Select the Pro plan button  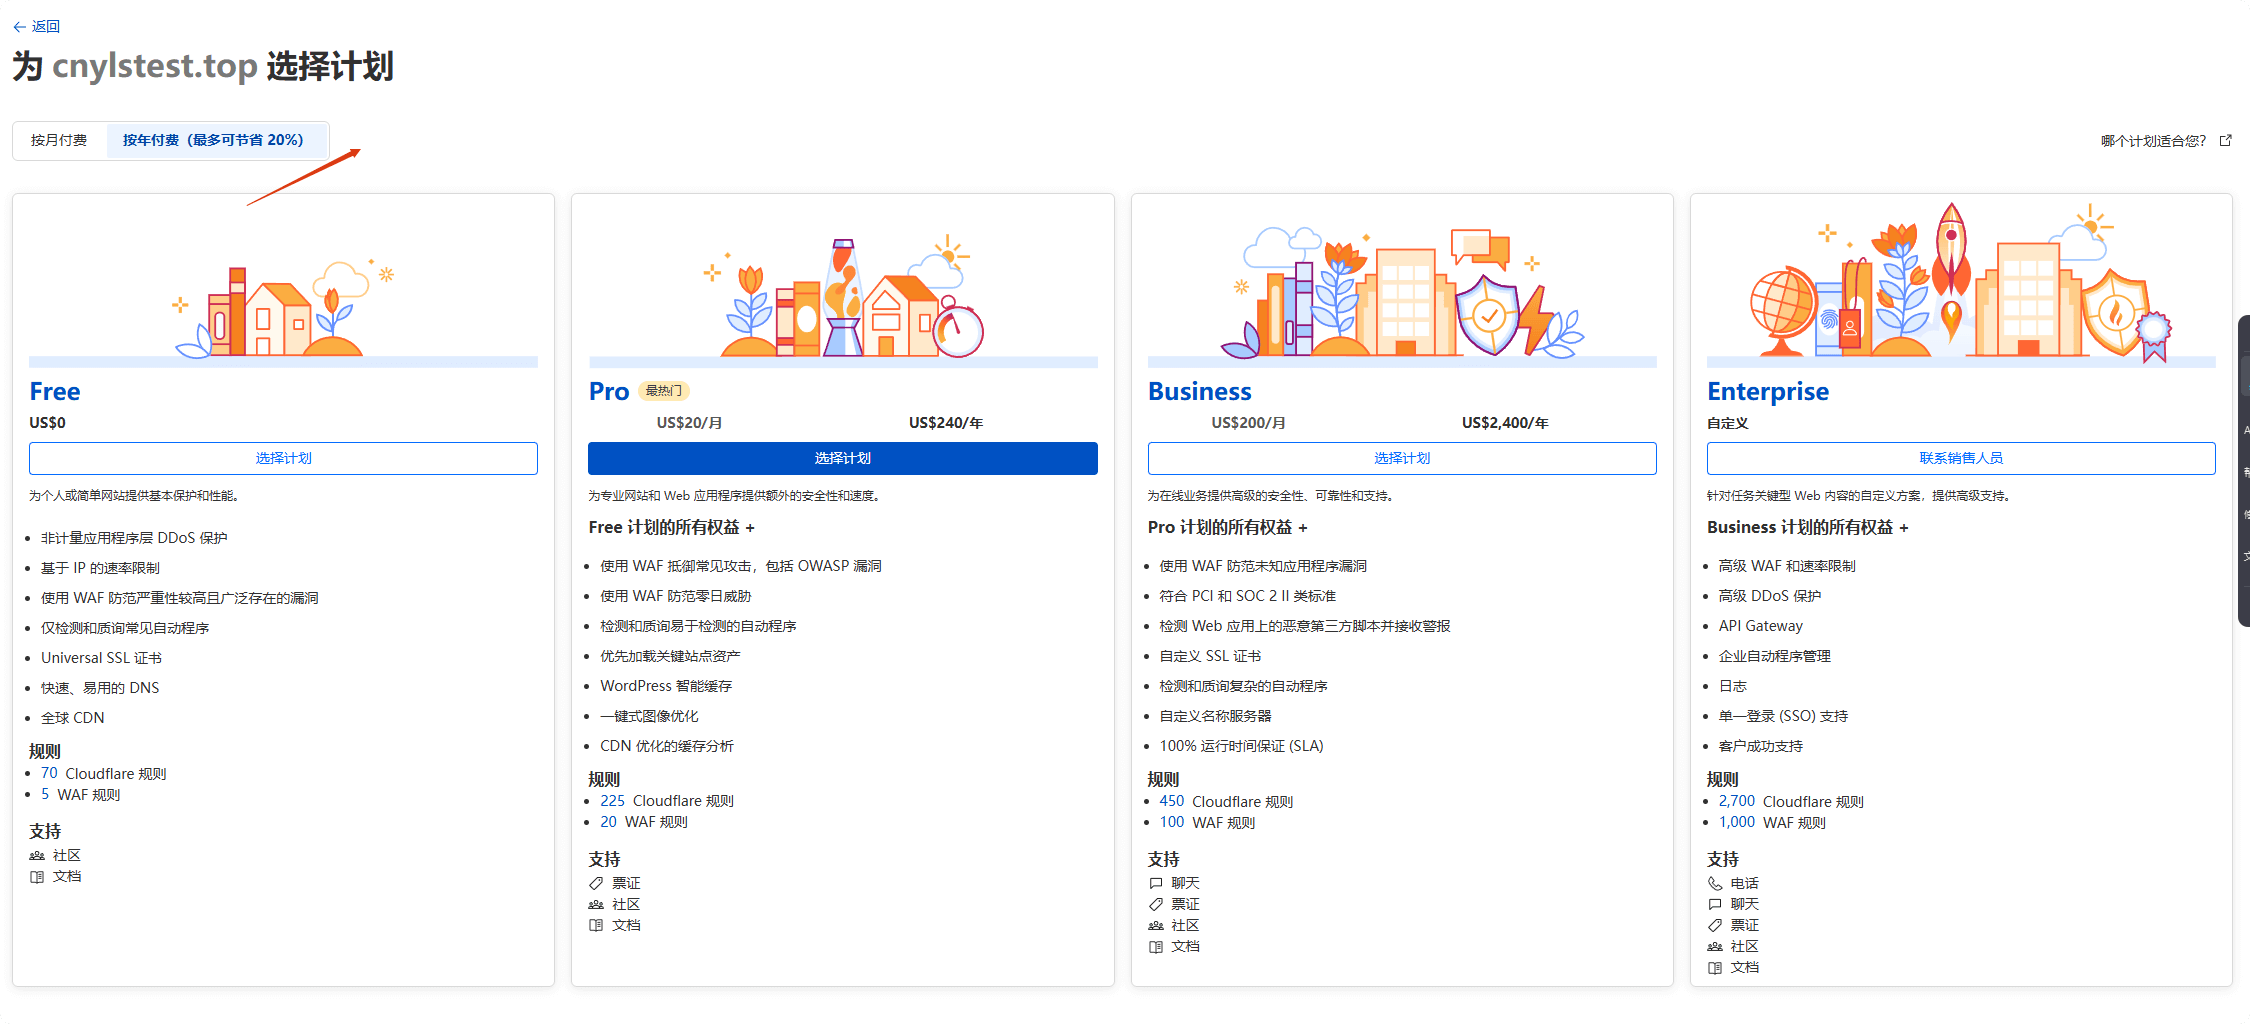coord(842,458)
